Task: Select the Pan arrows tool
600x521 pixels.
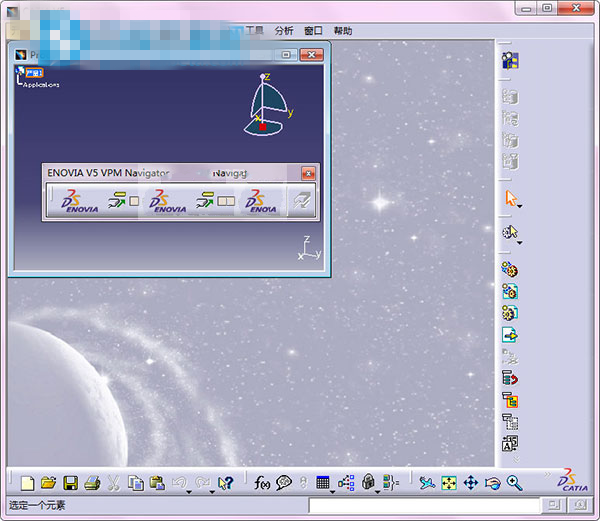Action: pyautogui.click(x=471, y=483)
